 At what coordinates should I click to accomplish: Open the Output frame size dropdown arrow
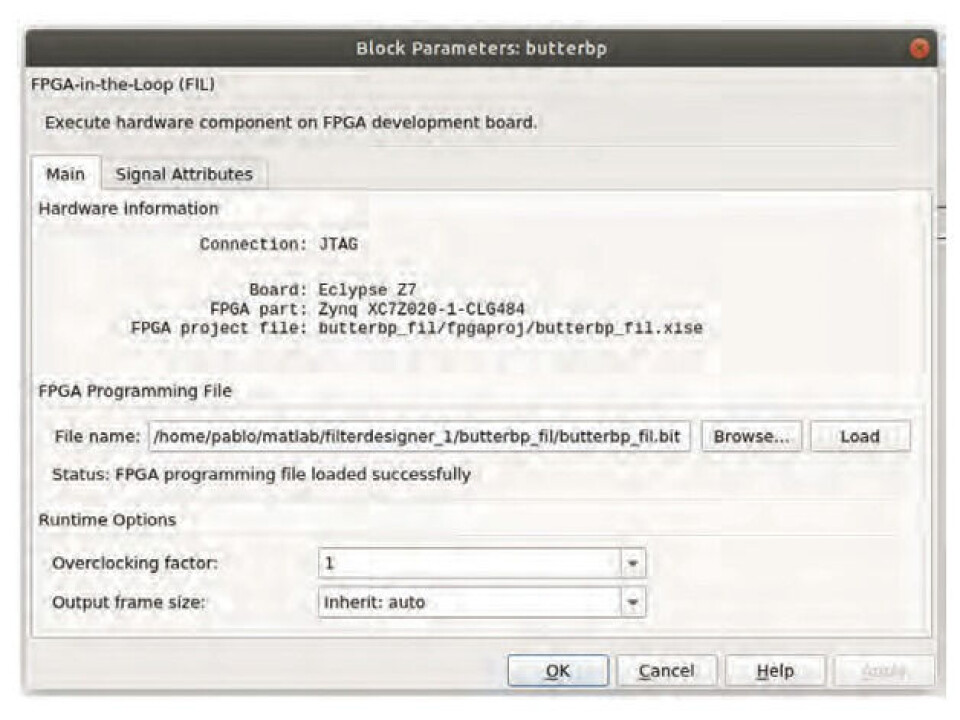pyautogui.click(x=633, y=602)
